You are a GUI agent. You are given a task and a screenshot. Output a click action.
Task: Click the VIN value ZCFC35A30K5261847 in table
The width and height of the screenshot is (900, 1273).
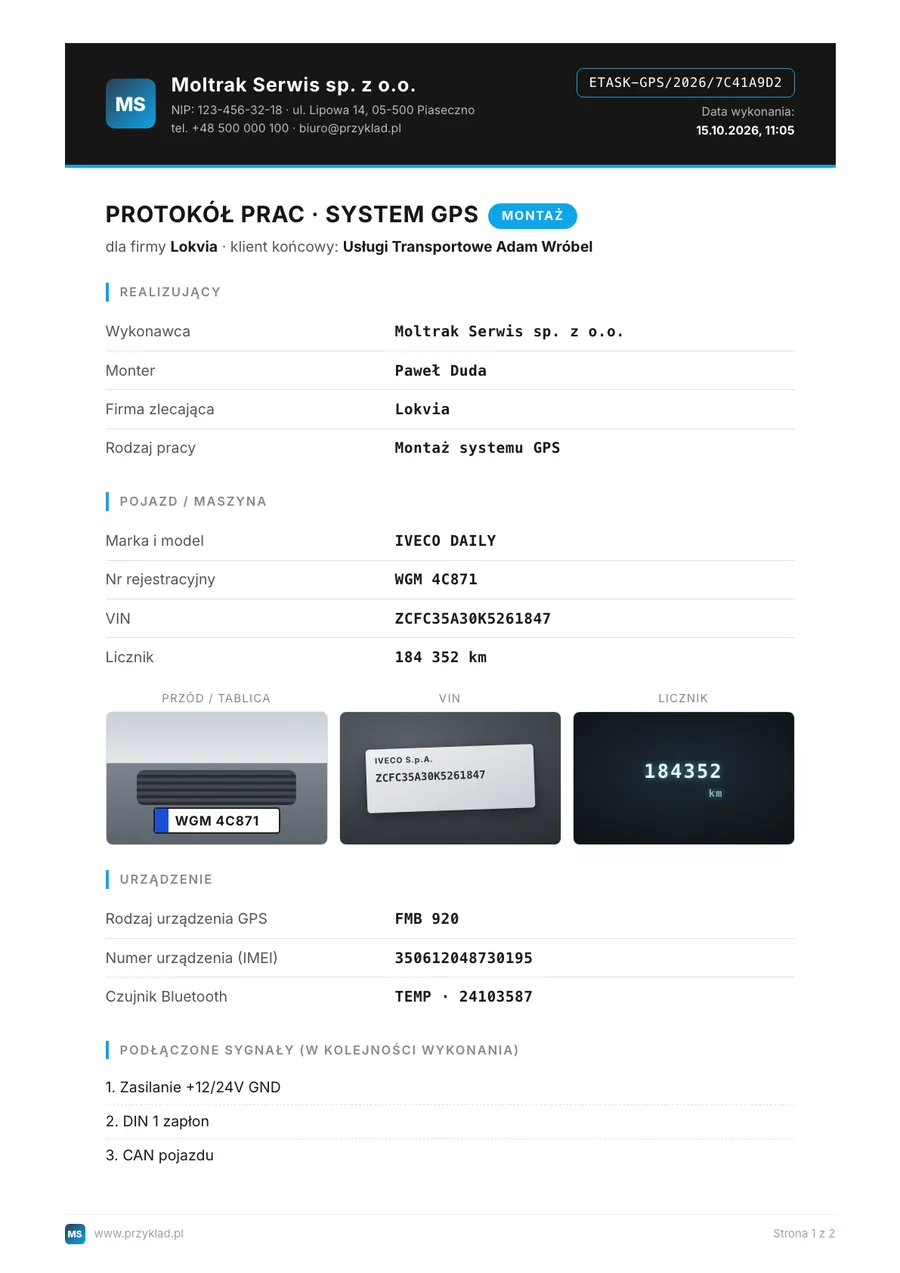coord(473,619)
